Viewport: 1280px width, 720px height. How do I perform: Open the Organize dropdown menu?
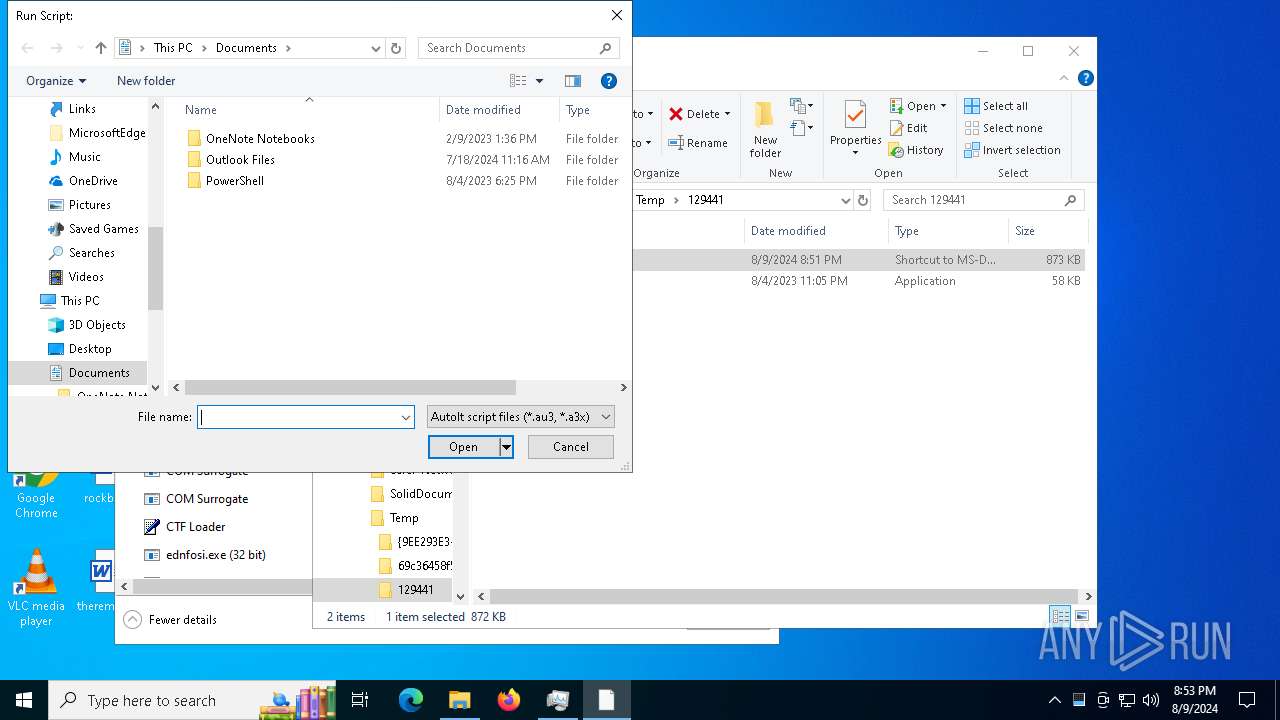[x=56, y=81]
